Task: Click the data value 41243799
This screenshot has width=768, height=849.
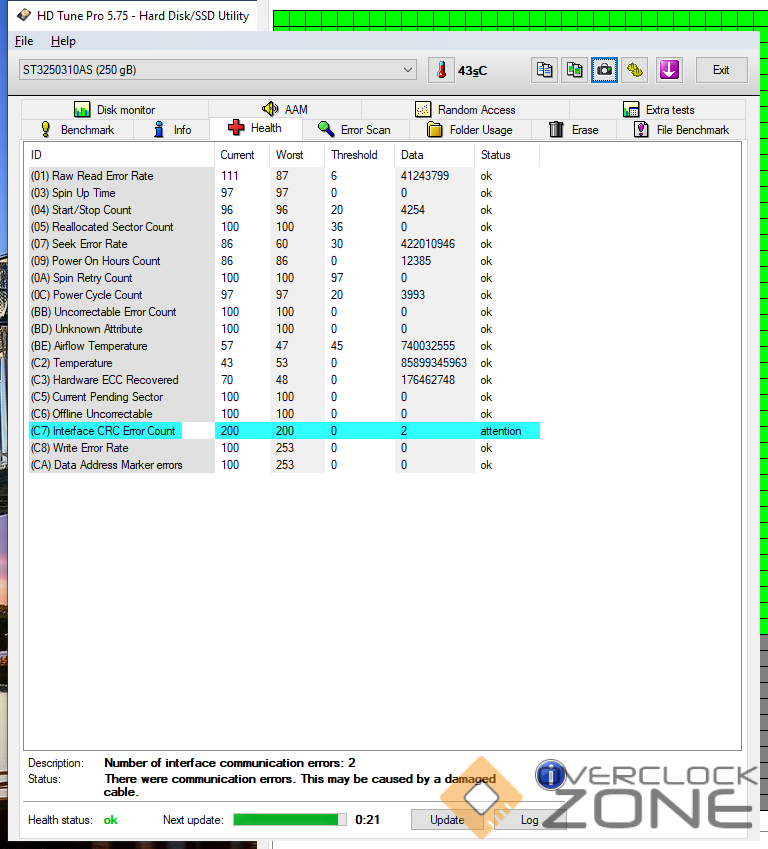Action: (x=425, y=176)
